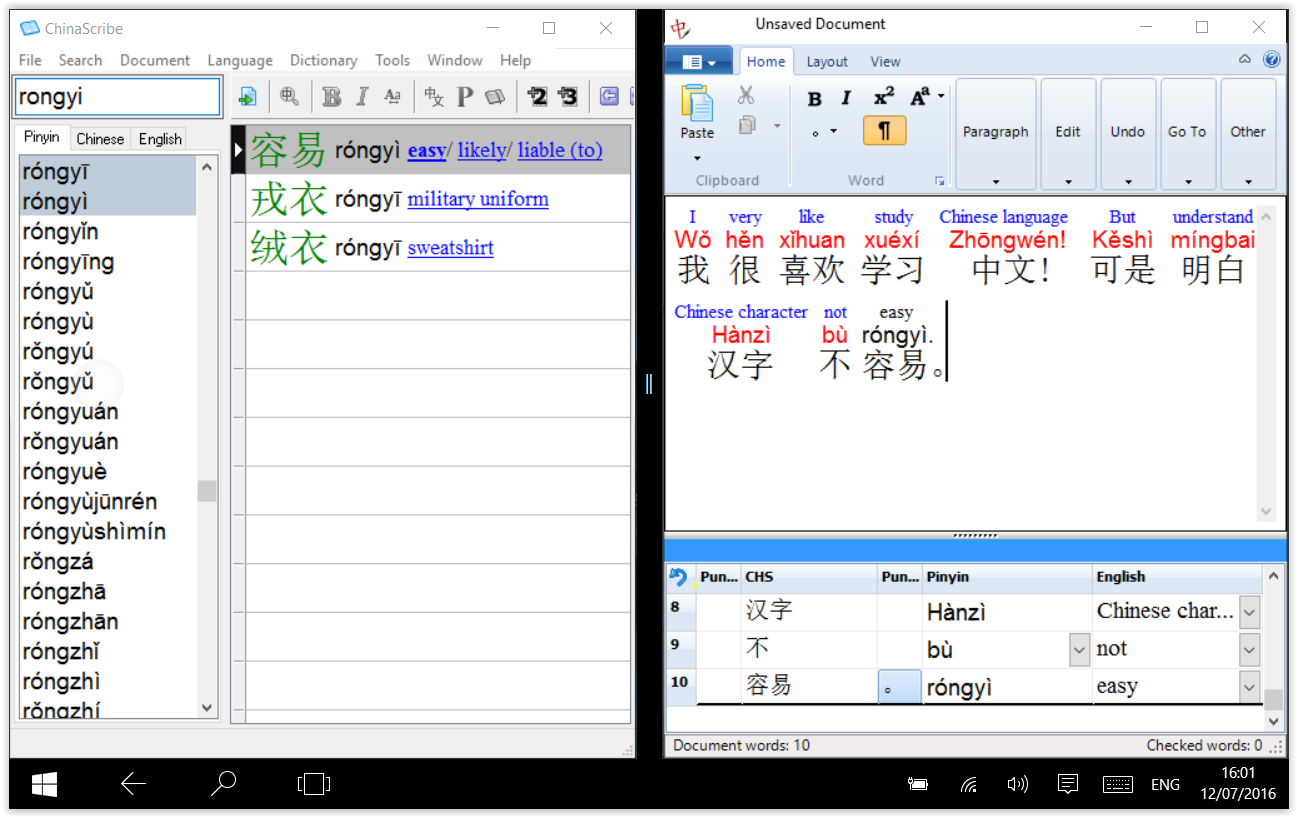Image resolution: width=1297 pixels, height=817 pixels.
Task: Click the open book dictionary icon
Action: (x=495, y=97)
